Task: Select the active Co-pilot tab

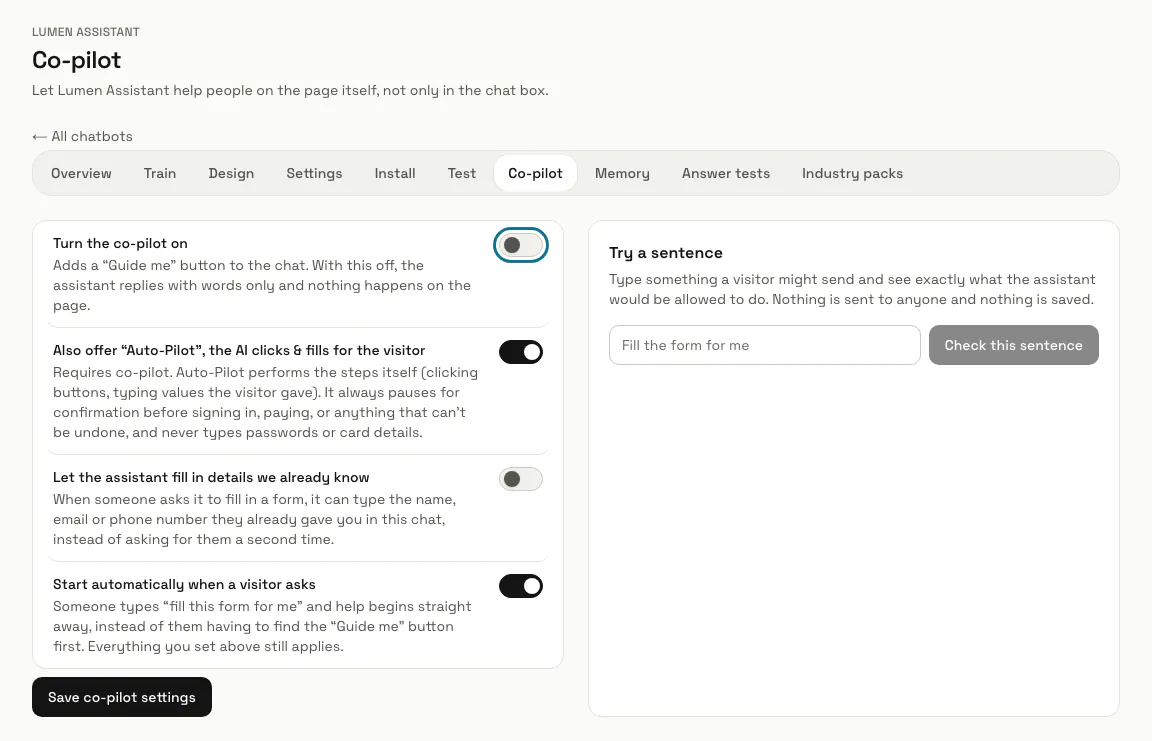Action: pos(536,173)
